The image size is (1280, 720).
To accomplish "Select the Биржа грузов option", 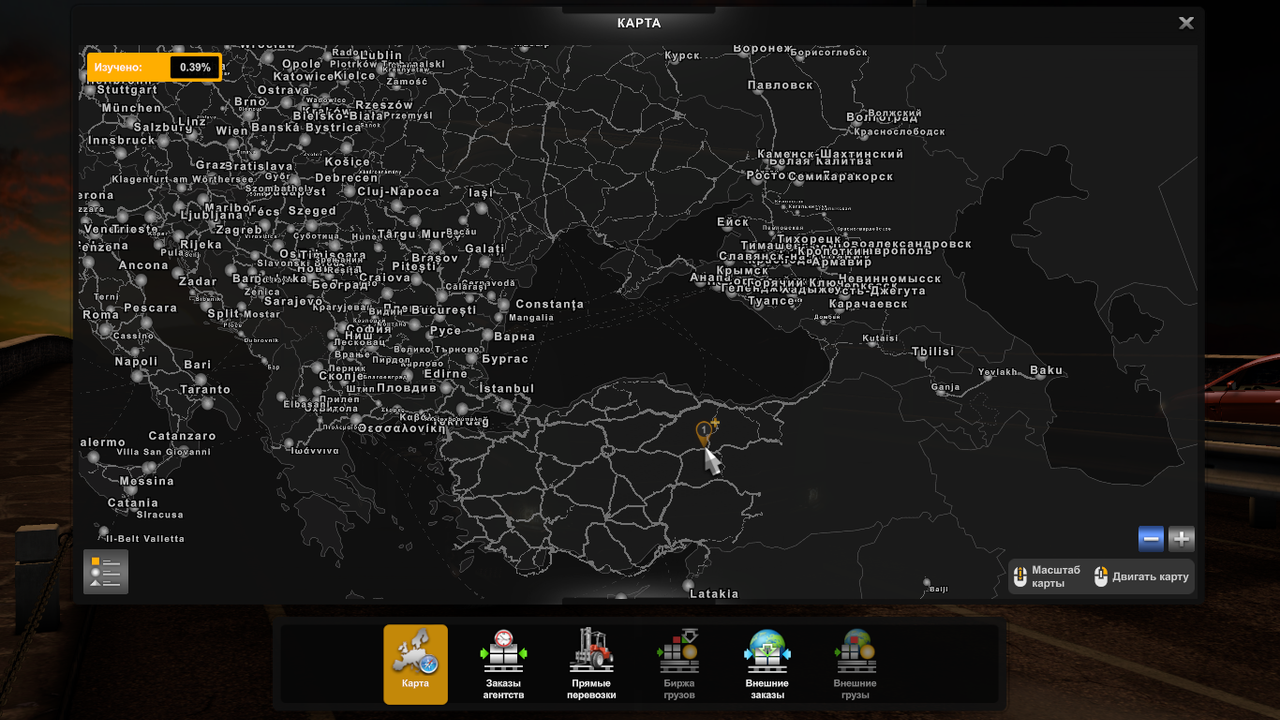I will tap(679, 664).
